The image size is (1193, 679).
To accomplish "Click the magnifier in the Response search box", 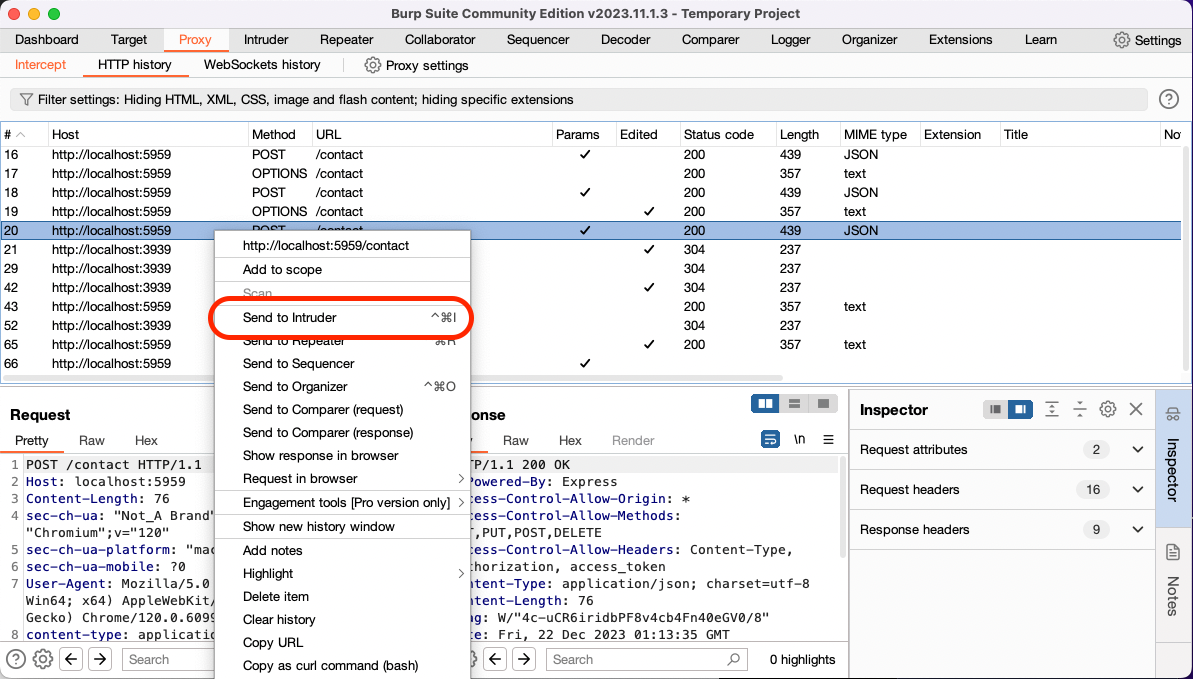I will 733,659.
